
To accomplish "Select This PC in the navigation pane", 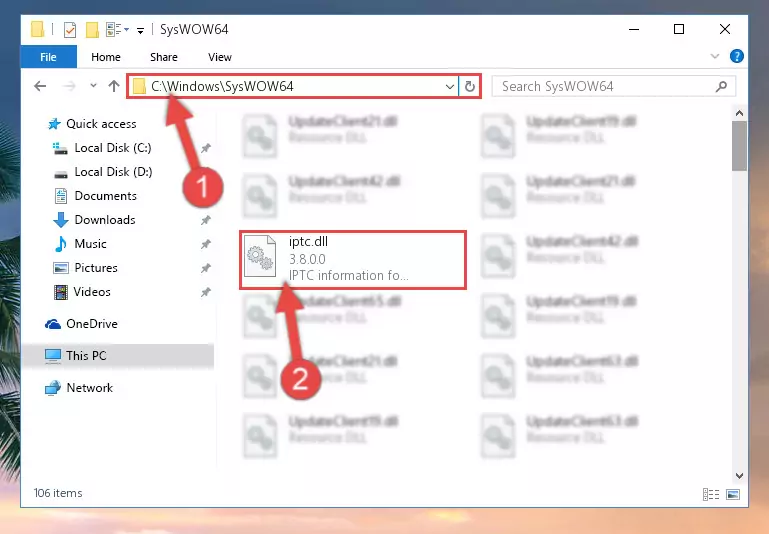I will click(x=86, y=356).
